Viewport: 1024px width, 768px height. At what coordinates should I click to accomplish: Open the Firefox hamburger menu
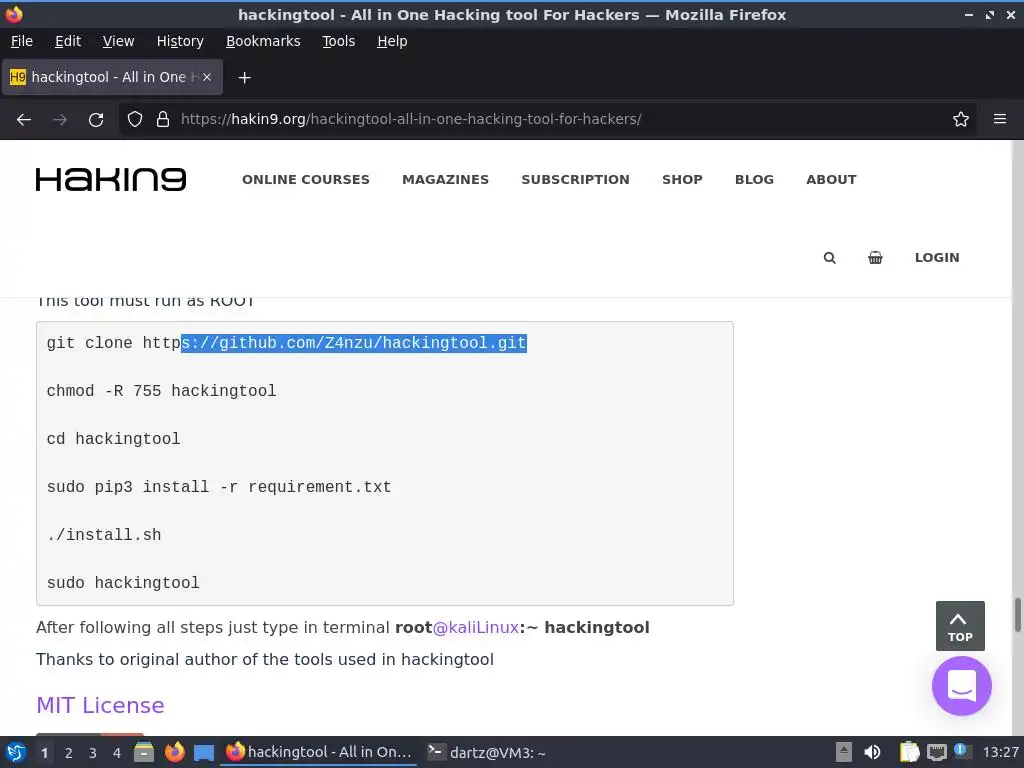pyautogui.click(x=1000, y=119)
